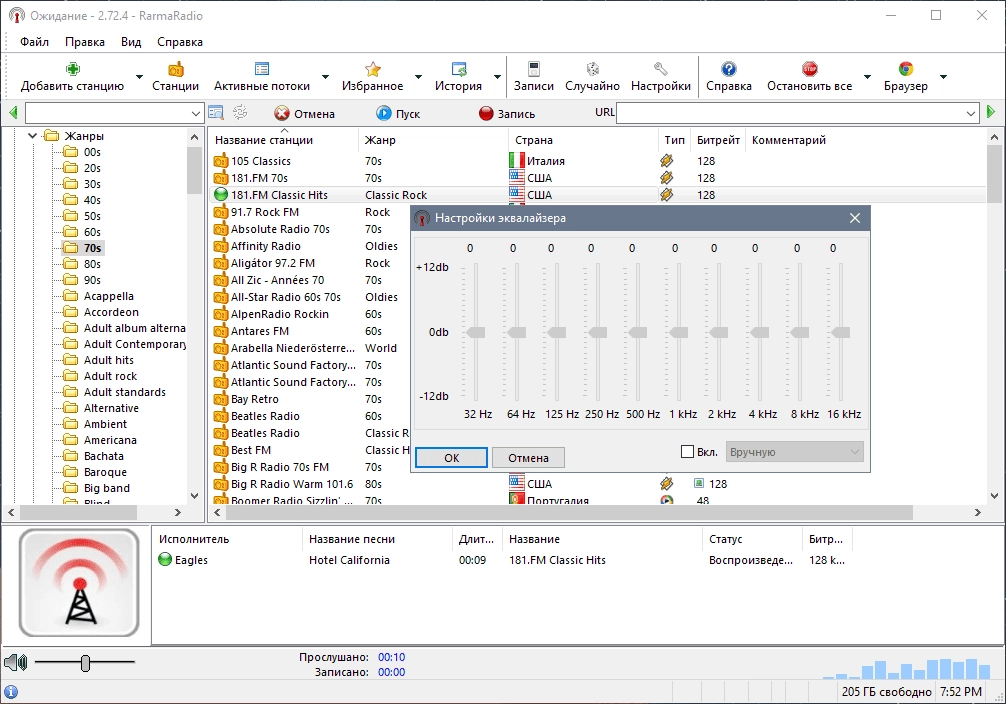Image resolution: width=1006 pixels, height=704 pixels.
Task: Click the Stop all toolbar icon
Action: (810, 69)
